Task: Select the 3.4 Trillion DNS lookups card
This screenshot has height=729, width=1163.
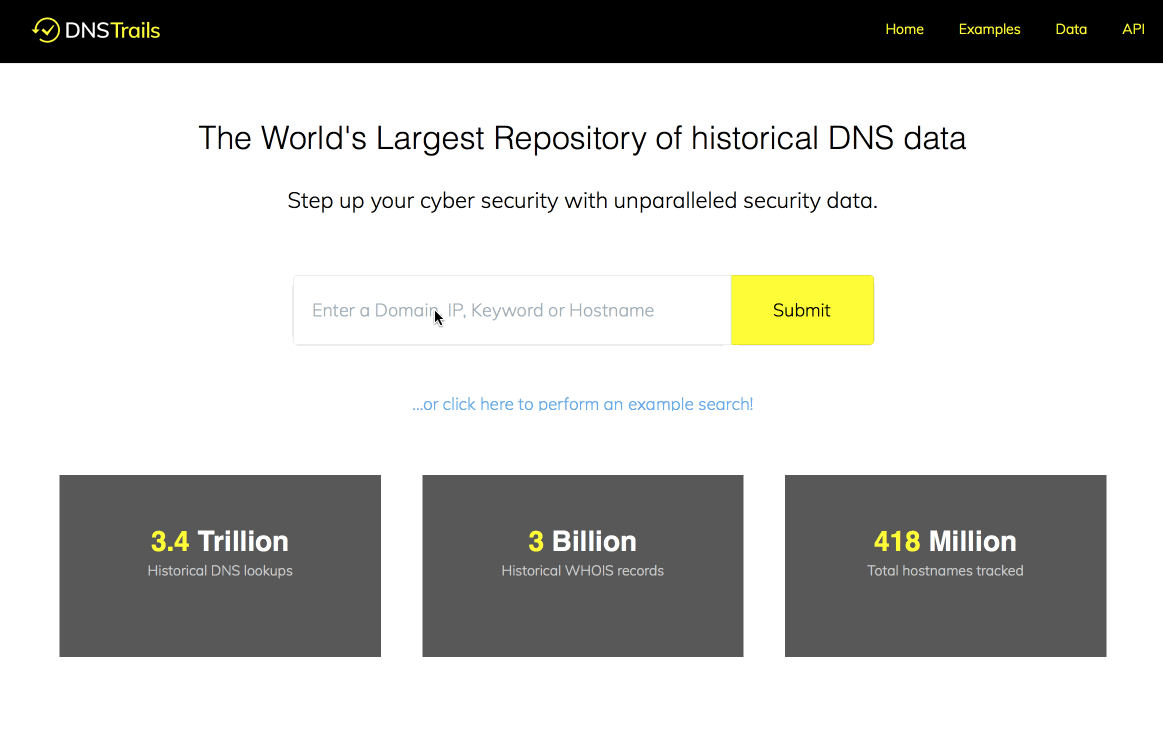Action: [220, 566]
